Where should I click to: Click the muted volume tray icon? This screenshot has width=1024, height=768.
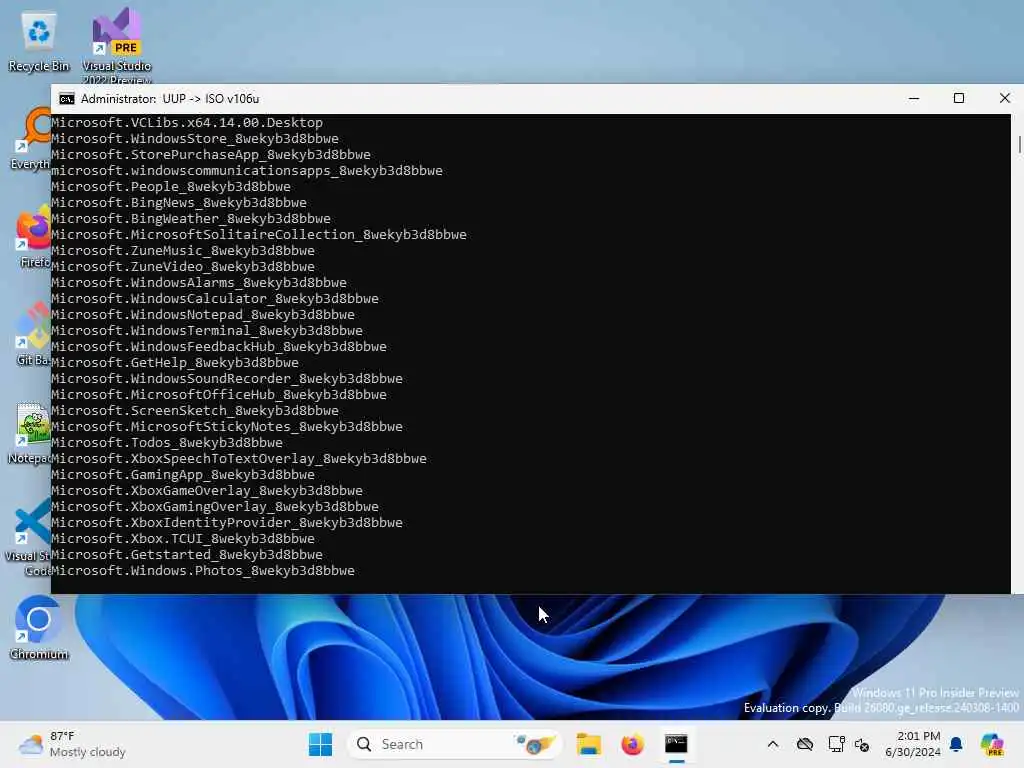[862, 744]
